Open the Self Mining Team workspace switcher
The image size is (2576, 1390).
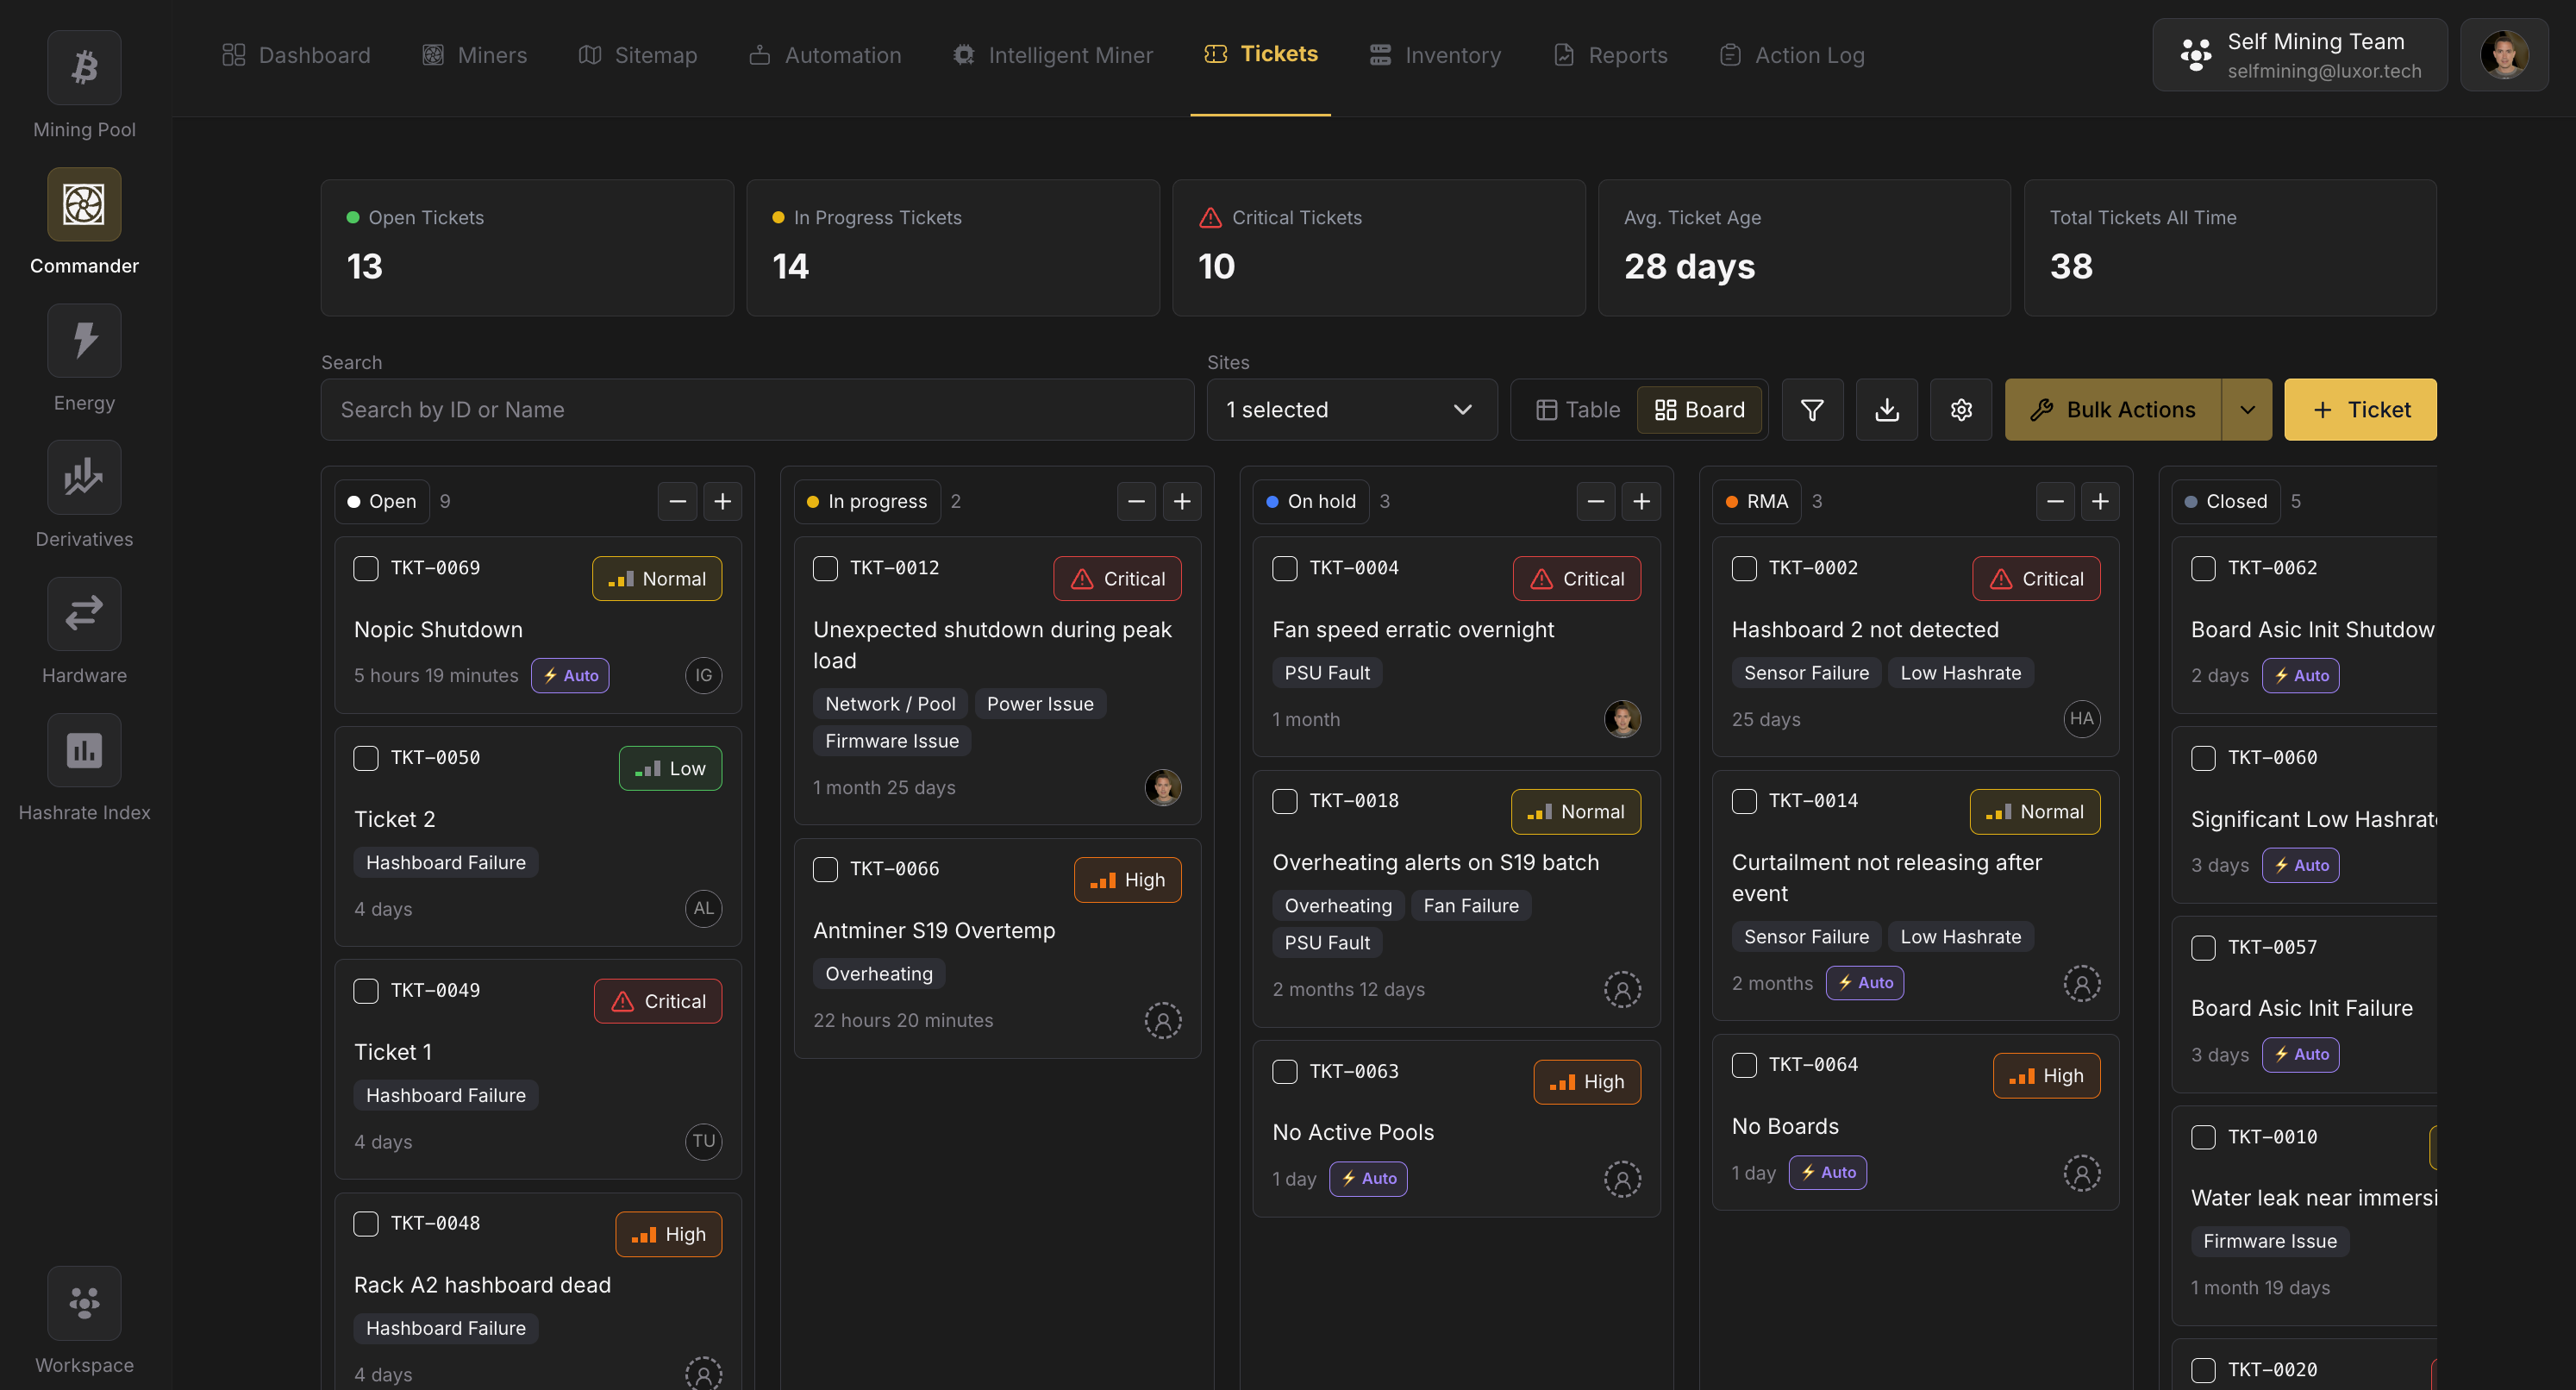tap(2300, 55)
